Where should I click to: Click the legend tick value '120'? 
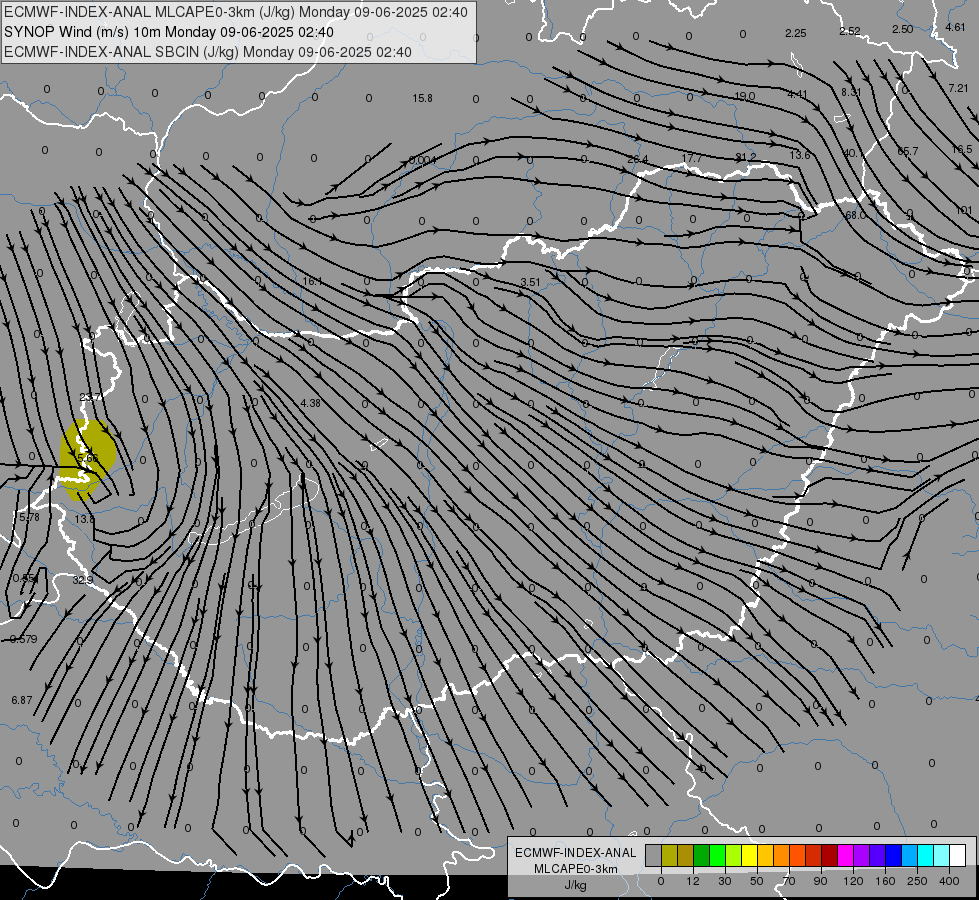(x=853, y=881)
